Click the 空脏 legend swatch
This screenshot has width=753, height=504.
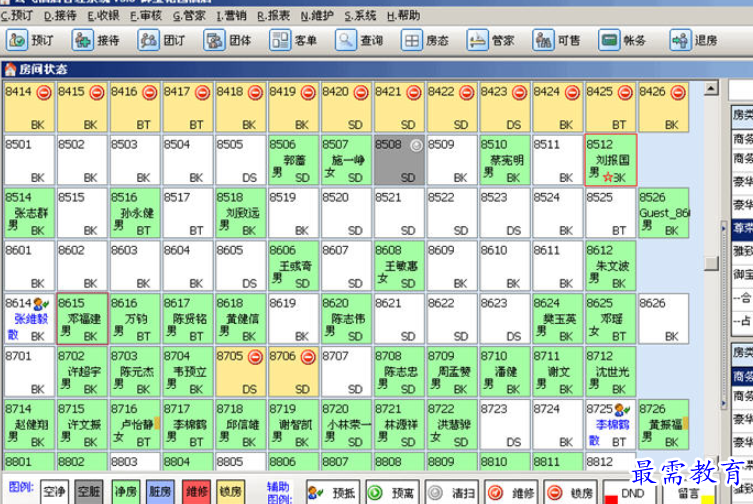click(89, 492)
